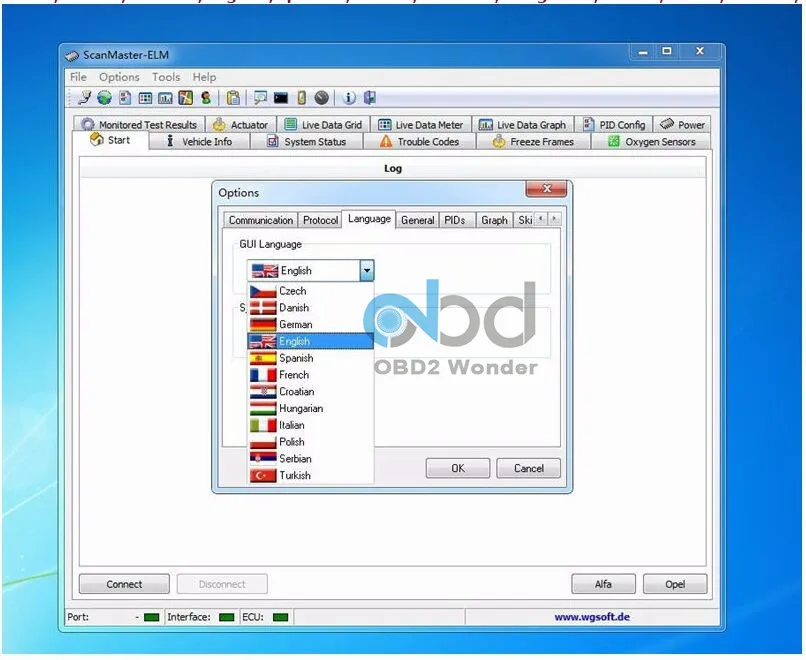Choose Serbian from language list
The image size is (806, 660).
(x=310, y=459)
